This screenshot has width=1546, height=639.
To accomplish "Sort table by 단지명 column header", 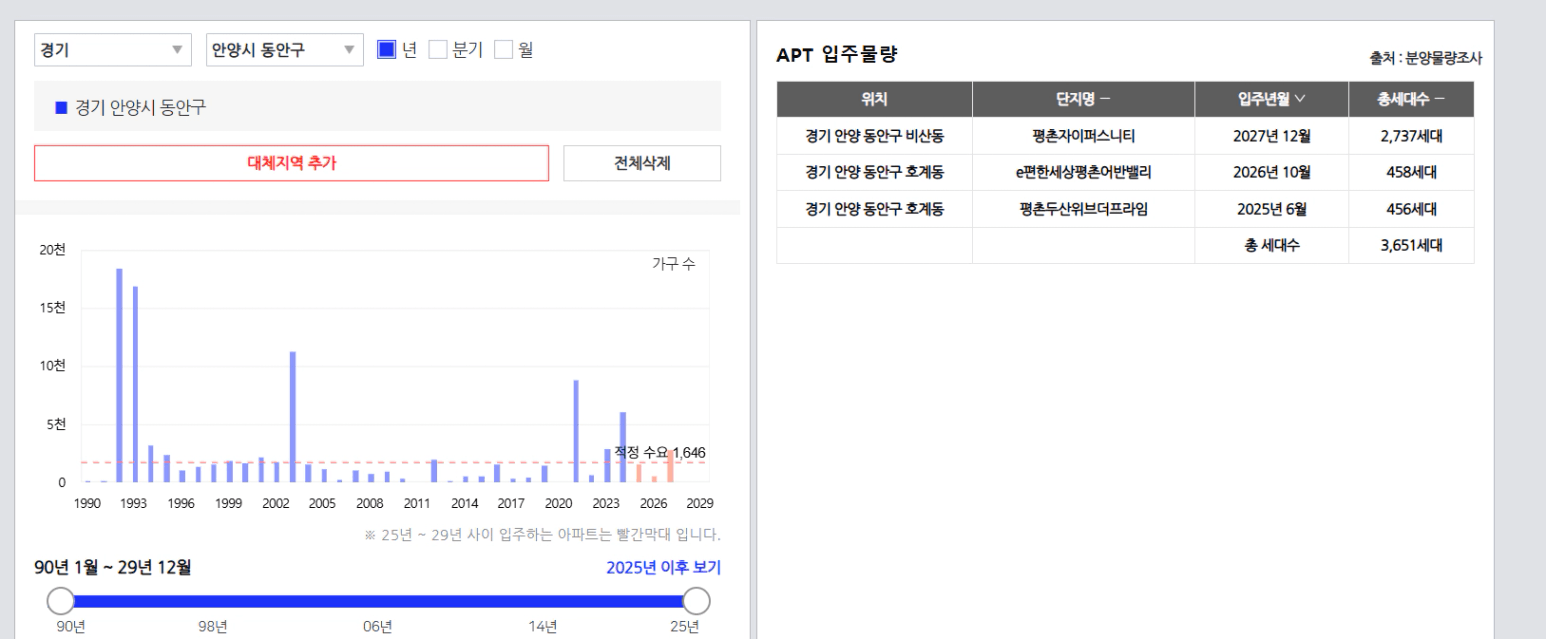I will coord(1083,100).
